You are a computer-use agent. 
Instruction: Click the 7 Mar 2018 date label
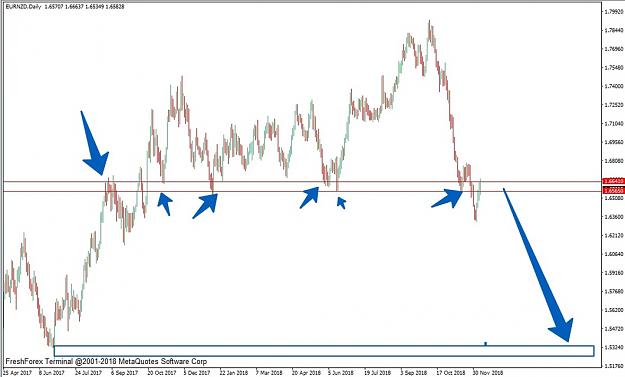[269, 373]
